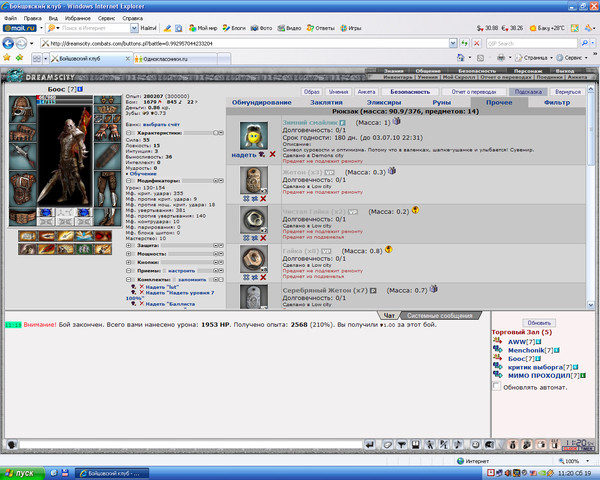Click the helmet equipment slot
Screen dimensions: 600x480
pos(23,109)
